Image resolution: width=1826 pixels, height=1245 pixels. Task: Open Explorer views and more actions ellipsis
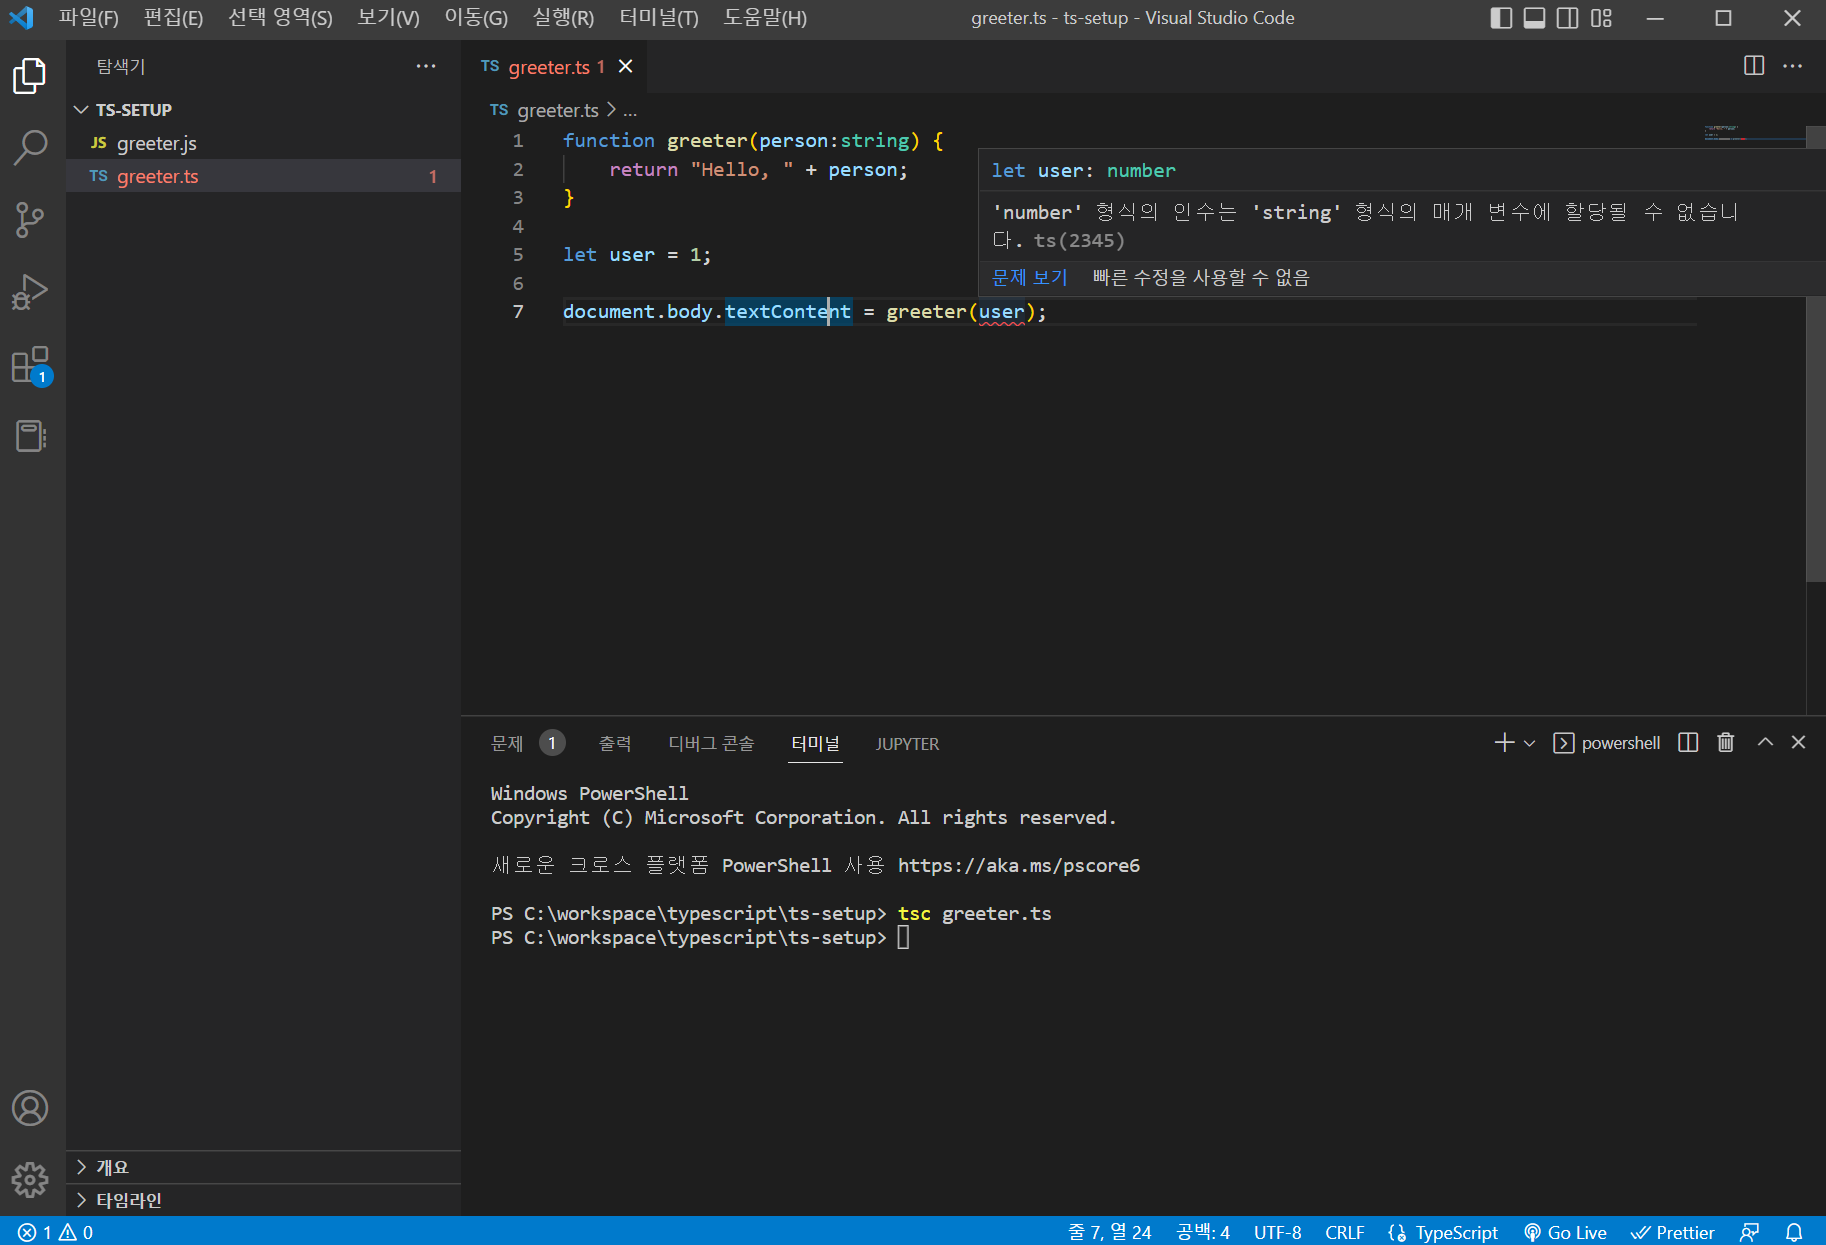[x=426, y=66]
